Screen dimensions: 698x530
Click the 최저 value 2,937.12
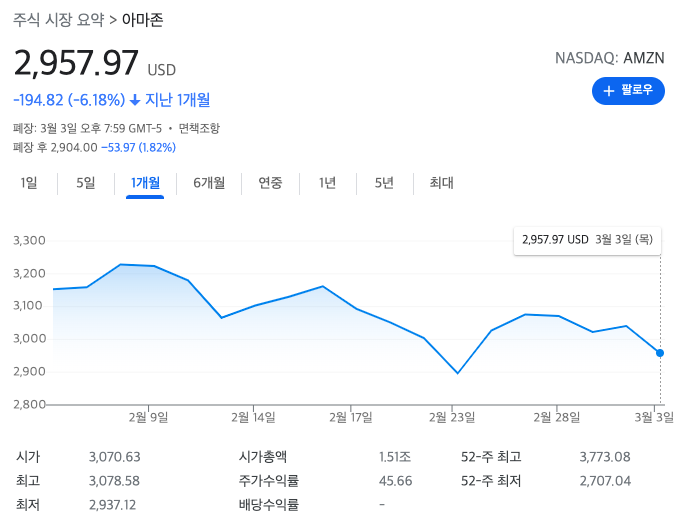(113, 505)
